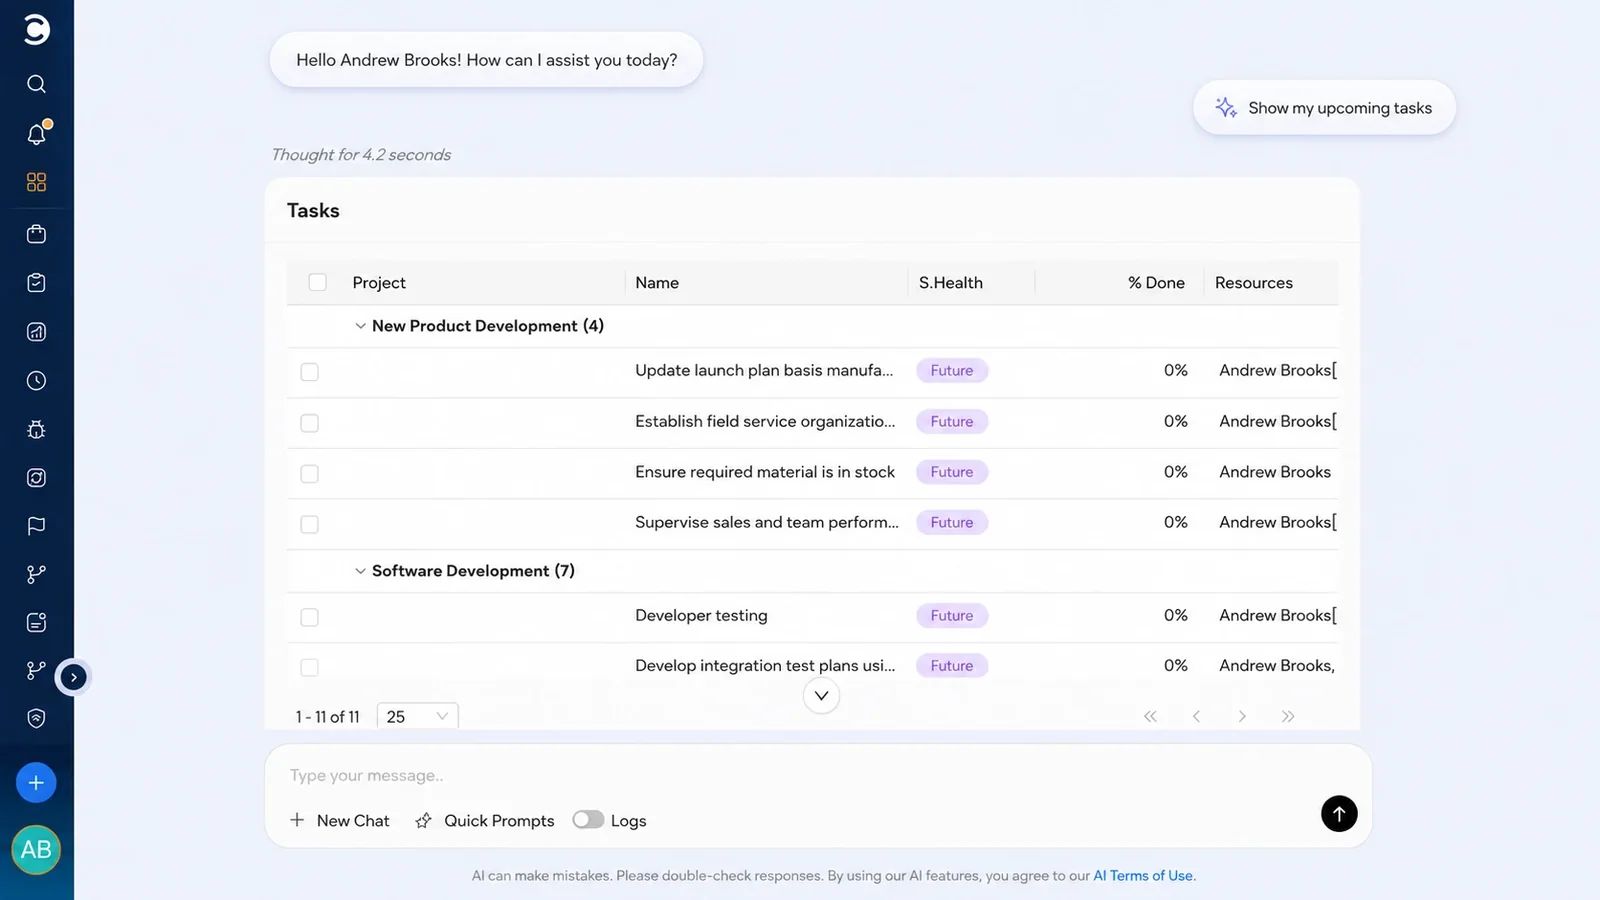The height and width of the screenshot is (900, 1600).
Task: Open Quick Prompts
Action: pos(485,821)
